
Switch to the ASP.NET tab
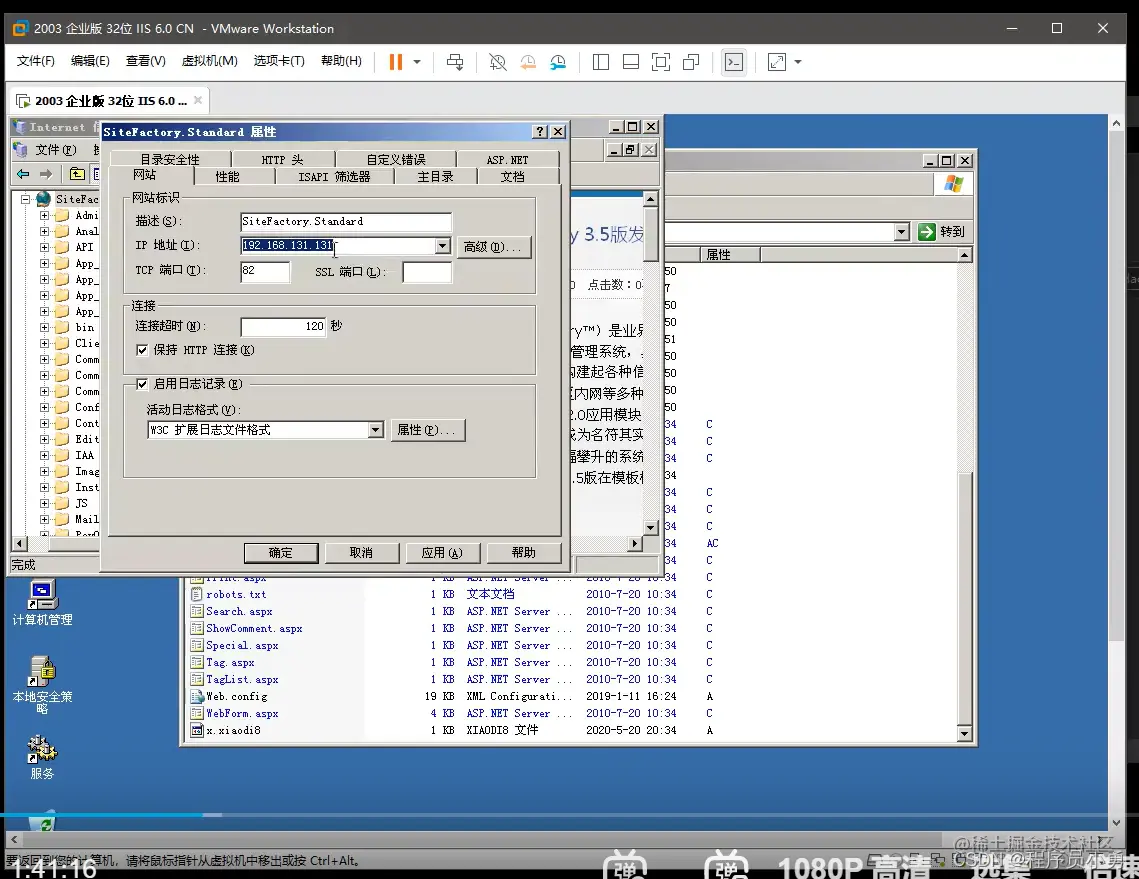508,159
